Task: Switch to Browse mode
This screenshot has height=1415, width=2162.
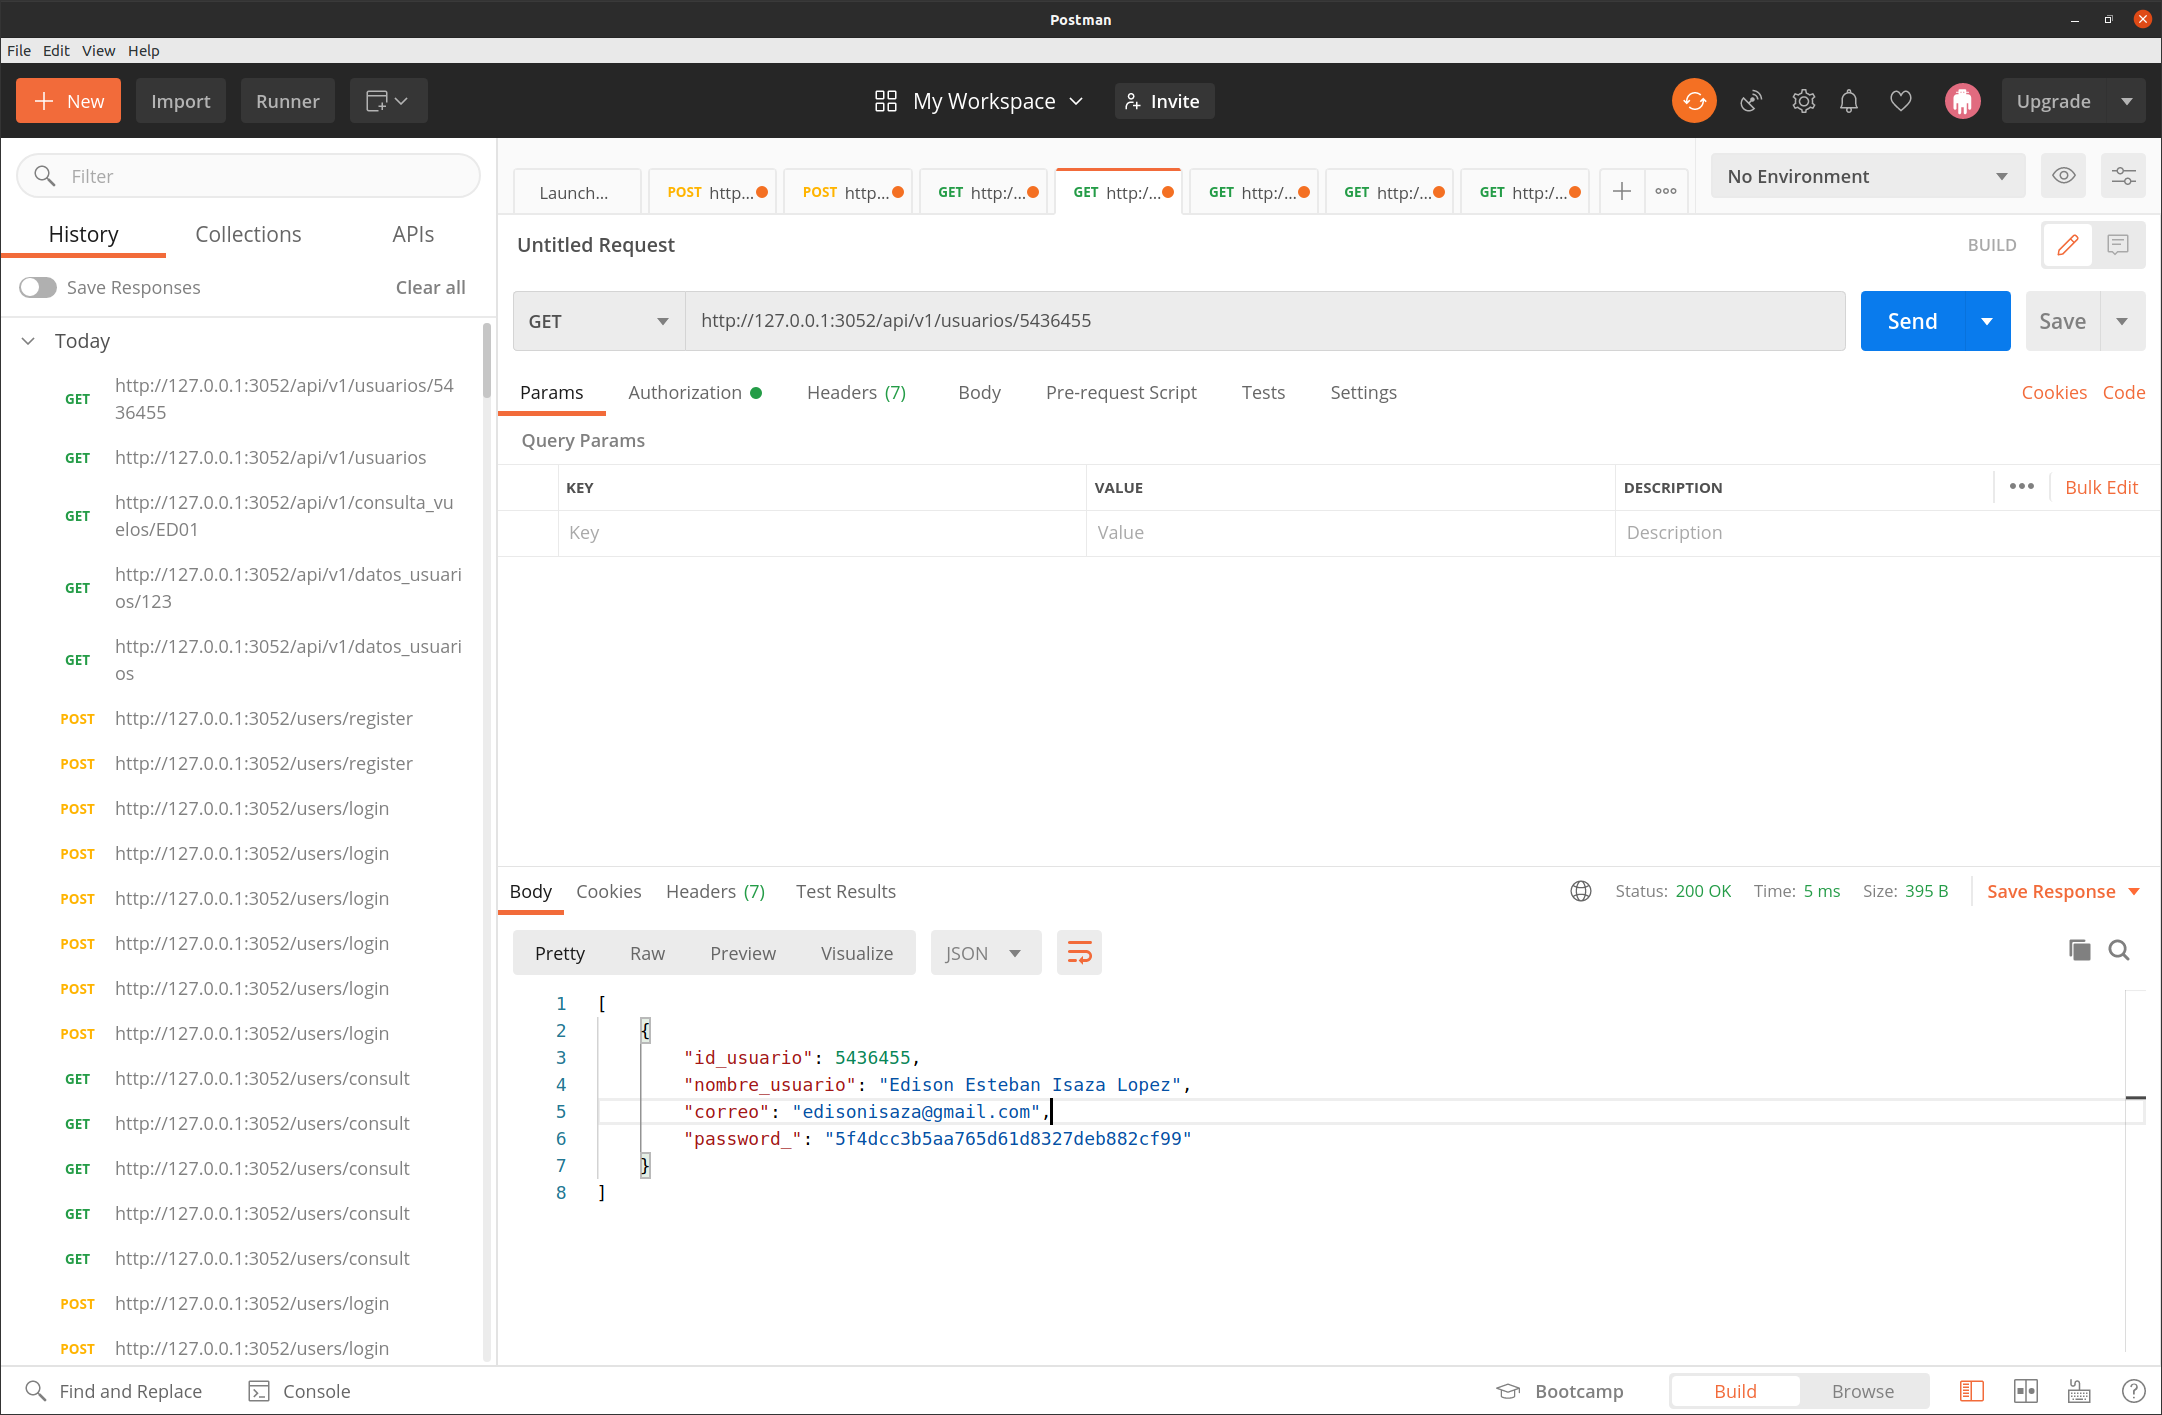Action: (1862, 1391)
